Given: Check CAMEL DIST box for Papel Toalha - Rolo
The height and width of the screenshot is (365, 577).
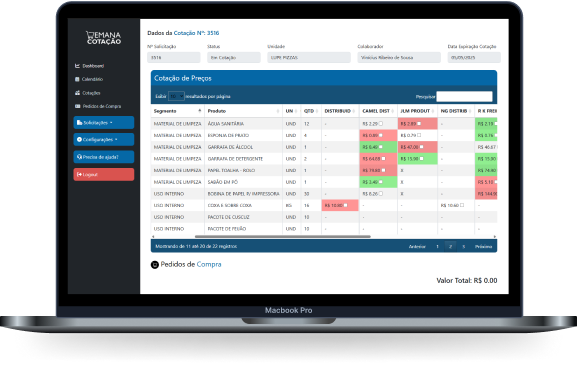Looking at the screenshot, I should (383, 170).
